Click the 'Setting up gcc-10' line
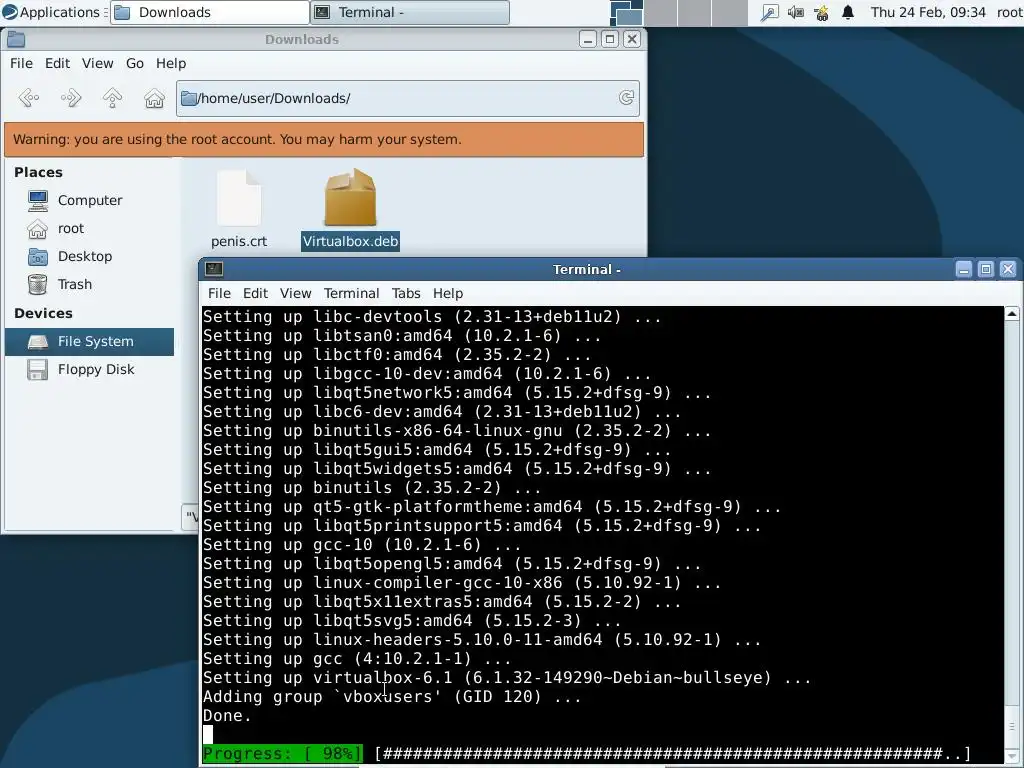Screen dimensions: 1024x768 pyautogui.click(x=362, y=545)
